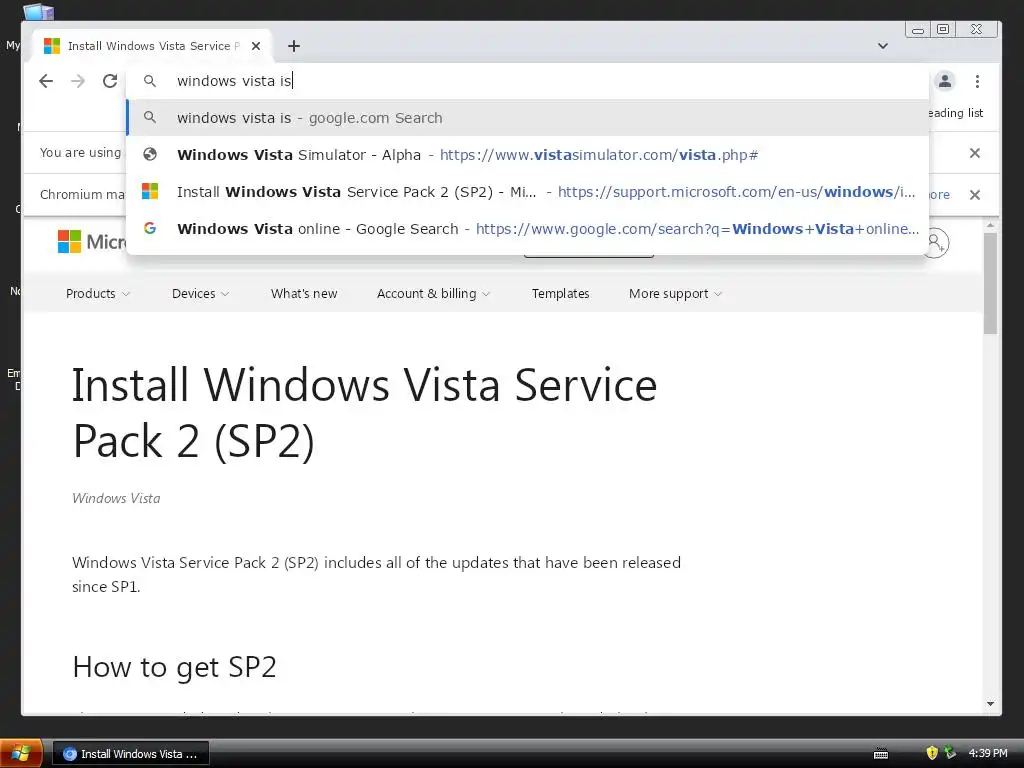Select 'windows vista is' google.com Search suggestion
The image size is (1024, 768).
point(528,118)
